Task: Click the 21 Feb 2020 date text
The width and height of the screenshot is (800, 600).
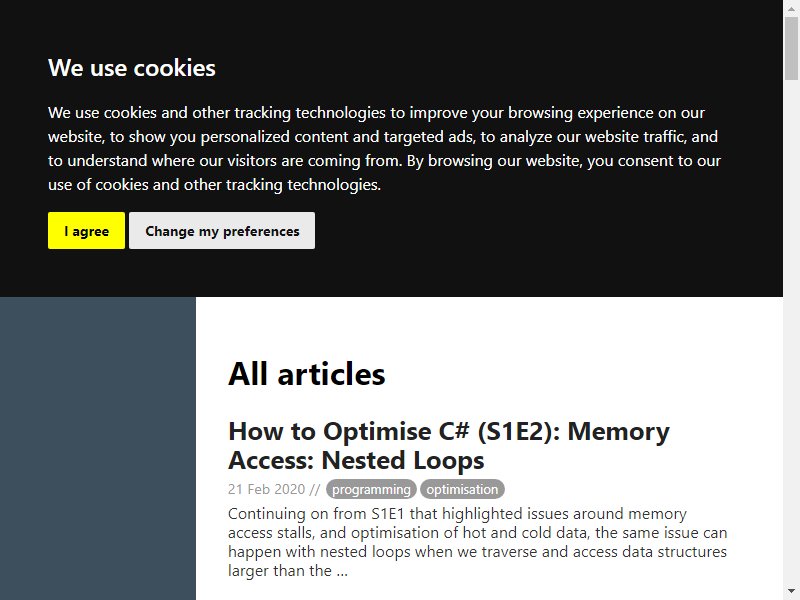Action: tap(266, 489)
